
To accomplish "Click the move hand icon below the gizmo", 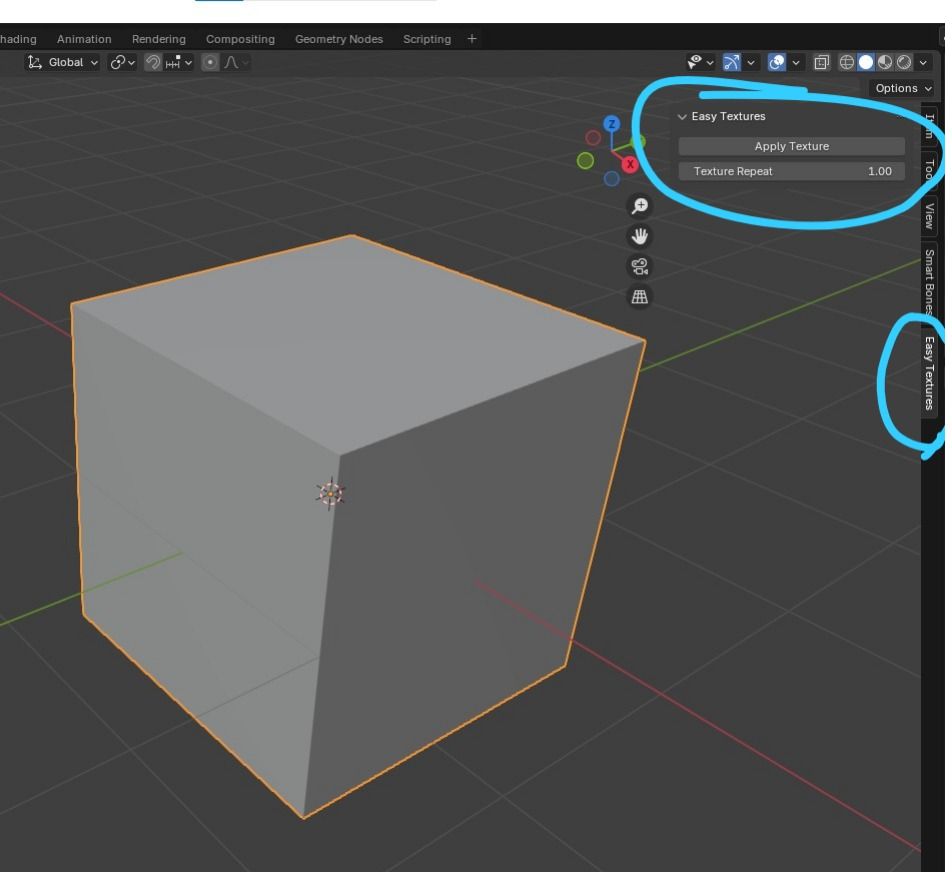I will click(639, 235).
